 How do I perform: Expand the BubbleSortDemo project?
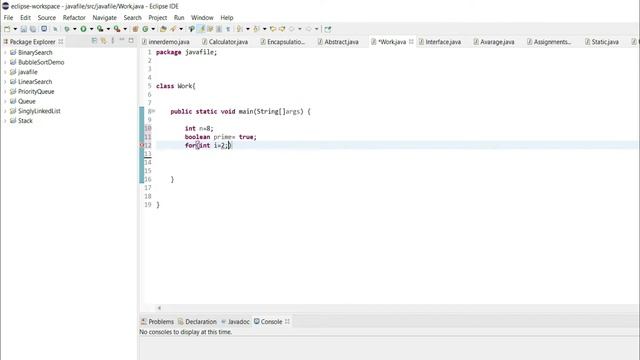(5, 62)
